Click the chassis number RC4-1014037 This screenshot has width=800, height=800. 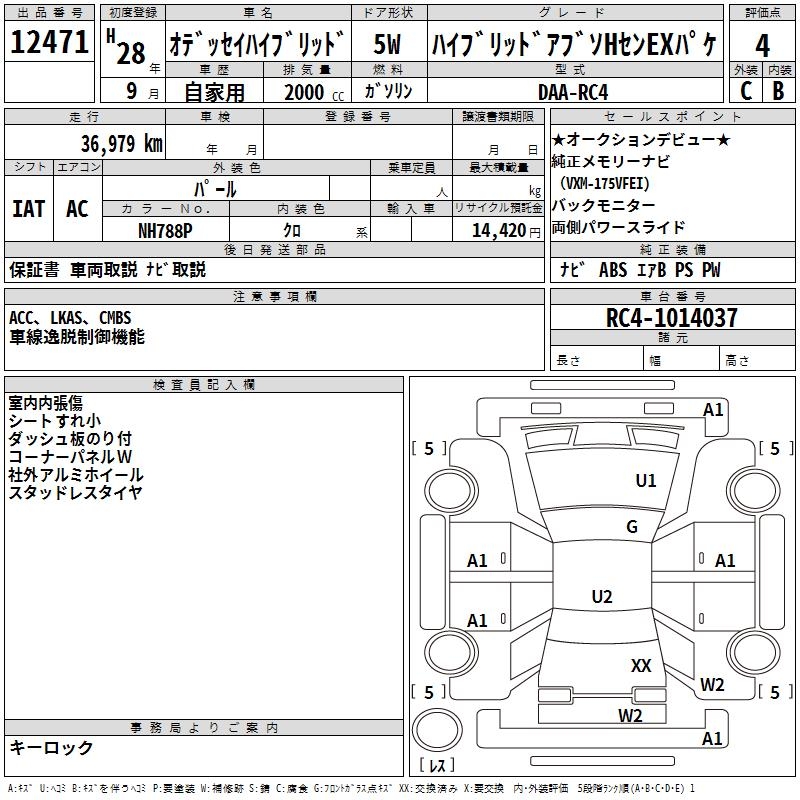(x=671, y=318)
